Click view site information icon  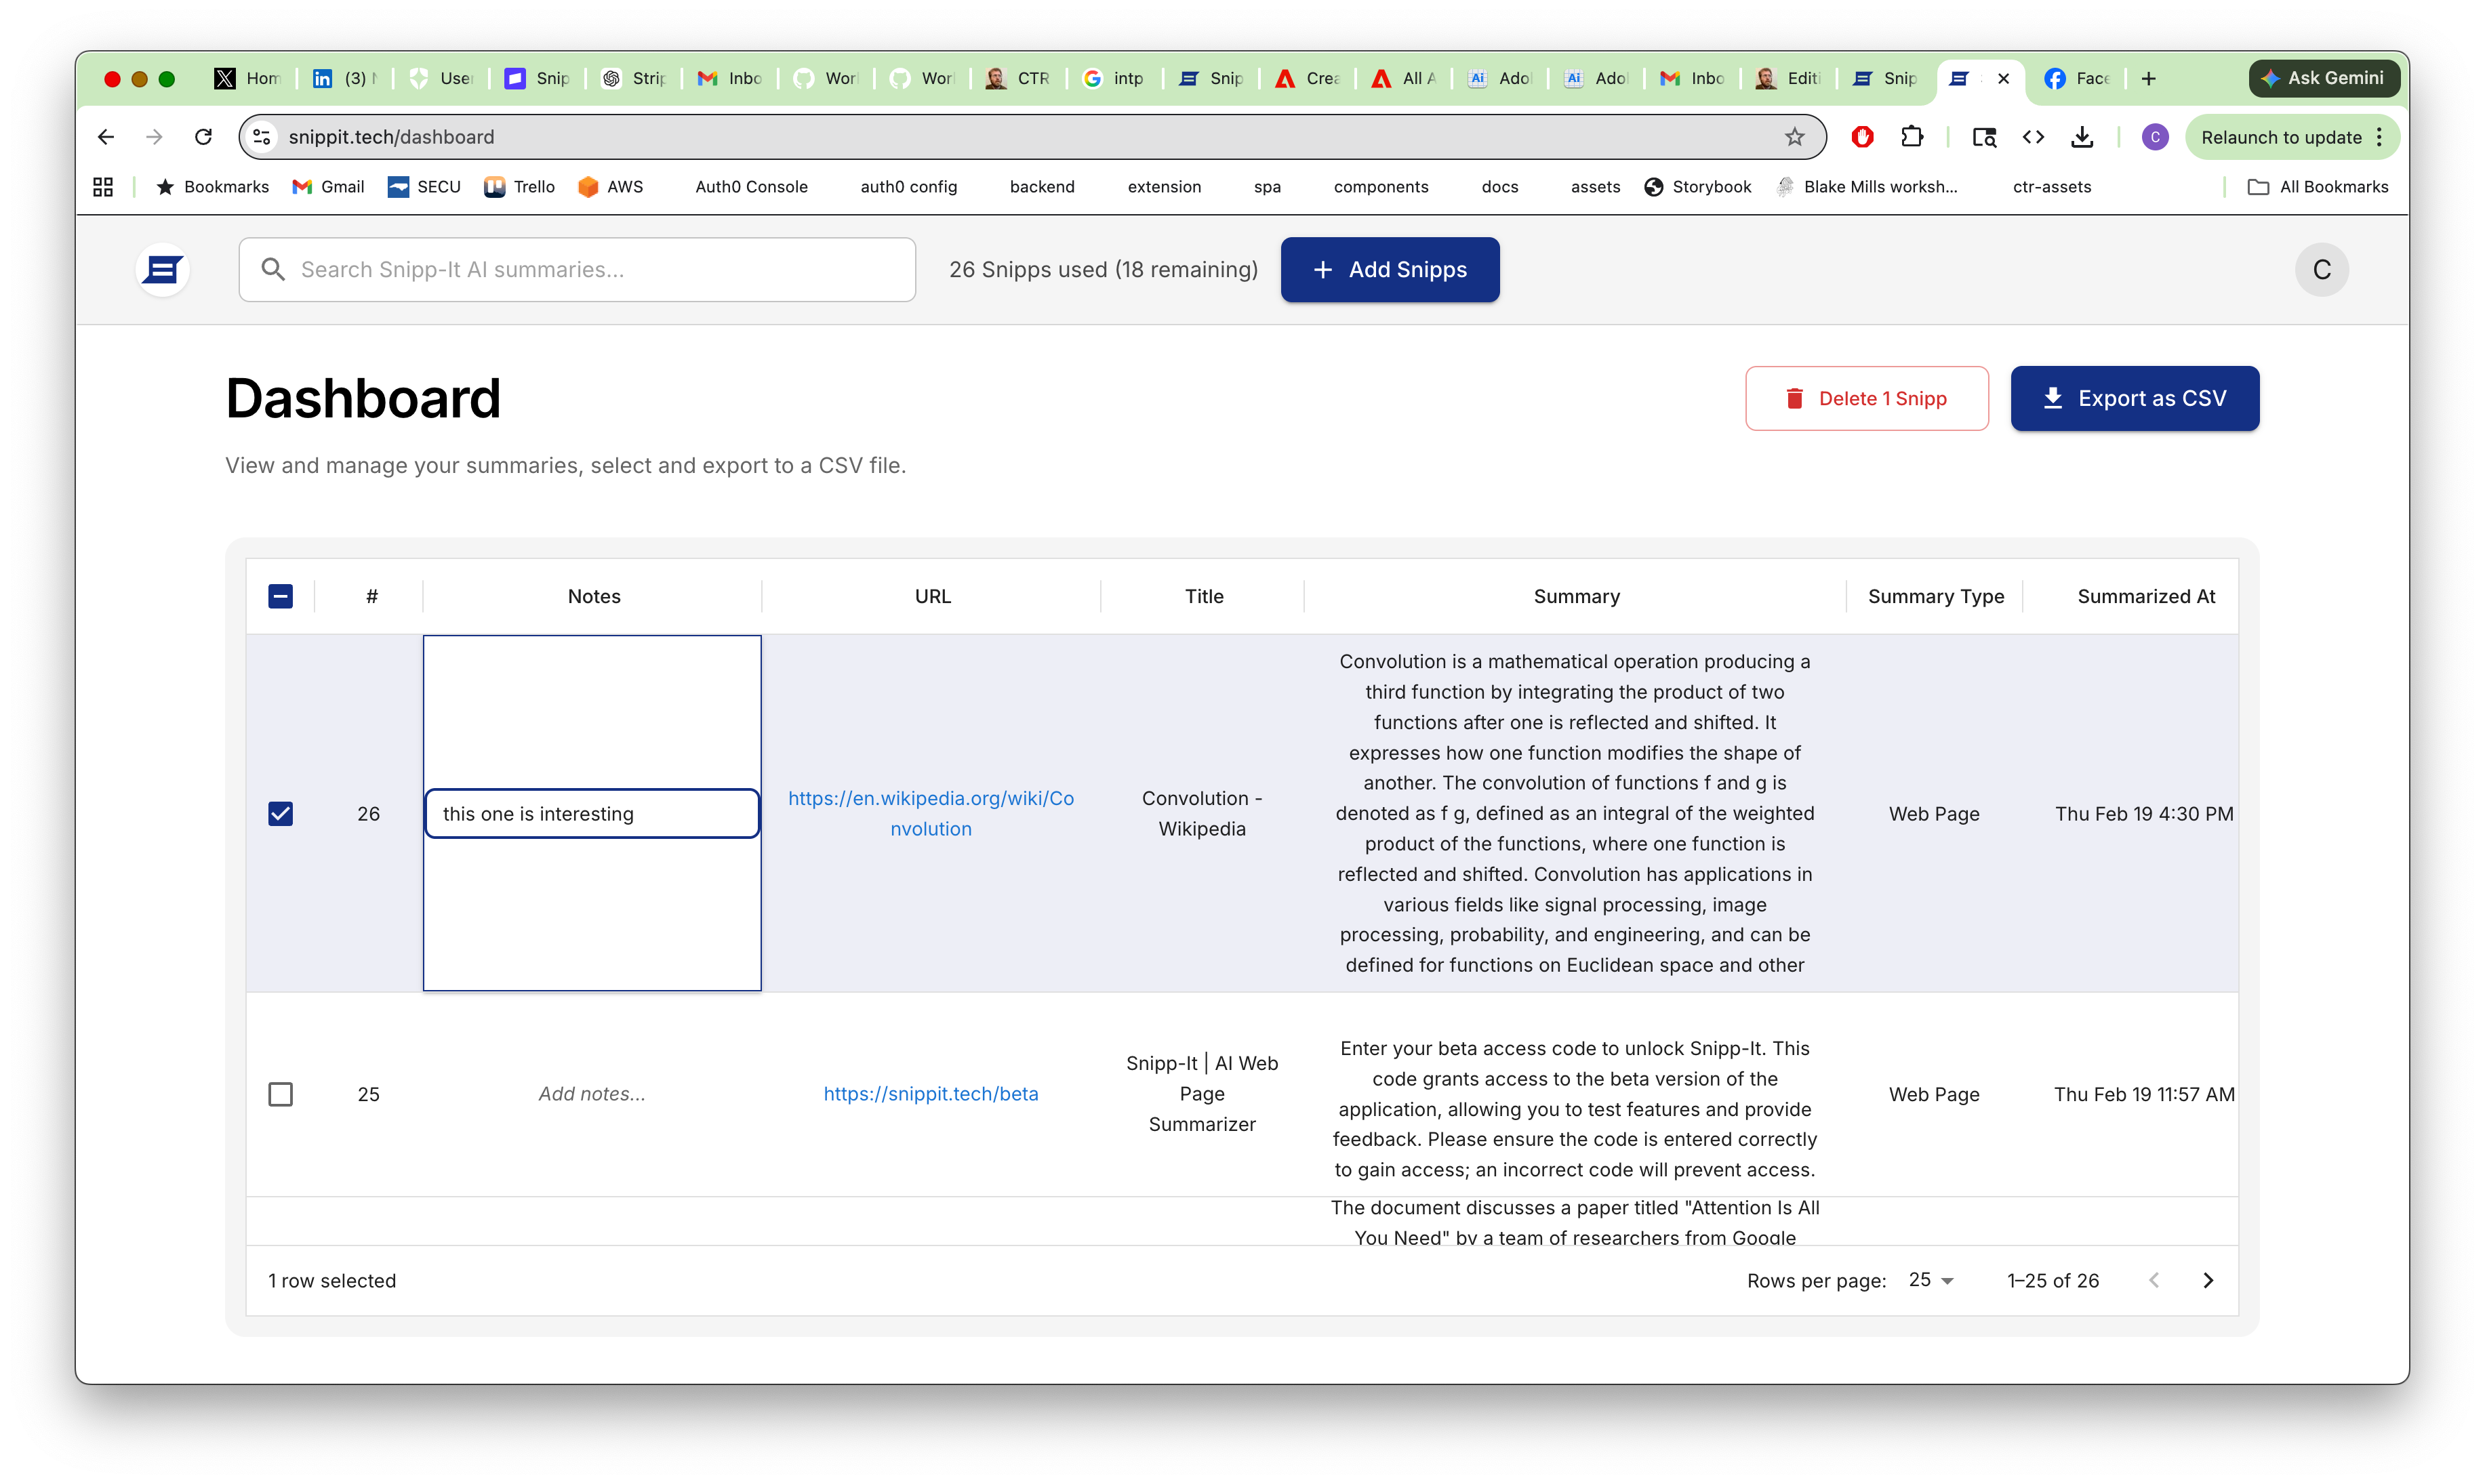[262, 137]
